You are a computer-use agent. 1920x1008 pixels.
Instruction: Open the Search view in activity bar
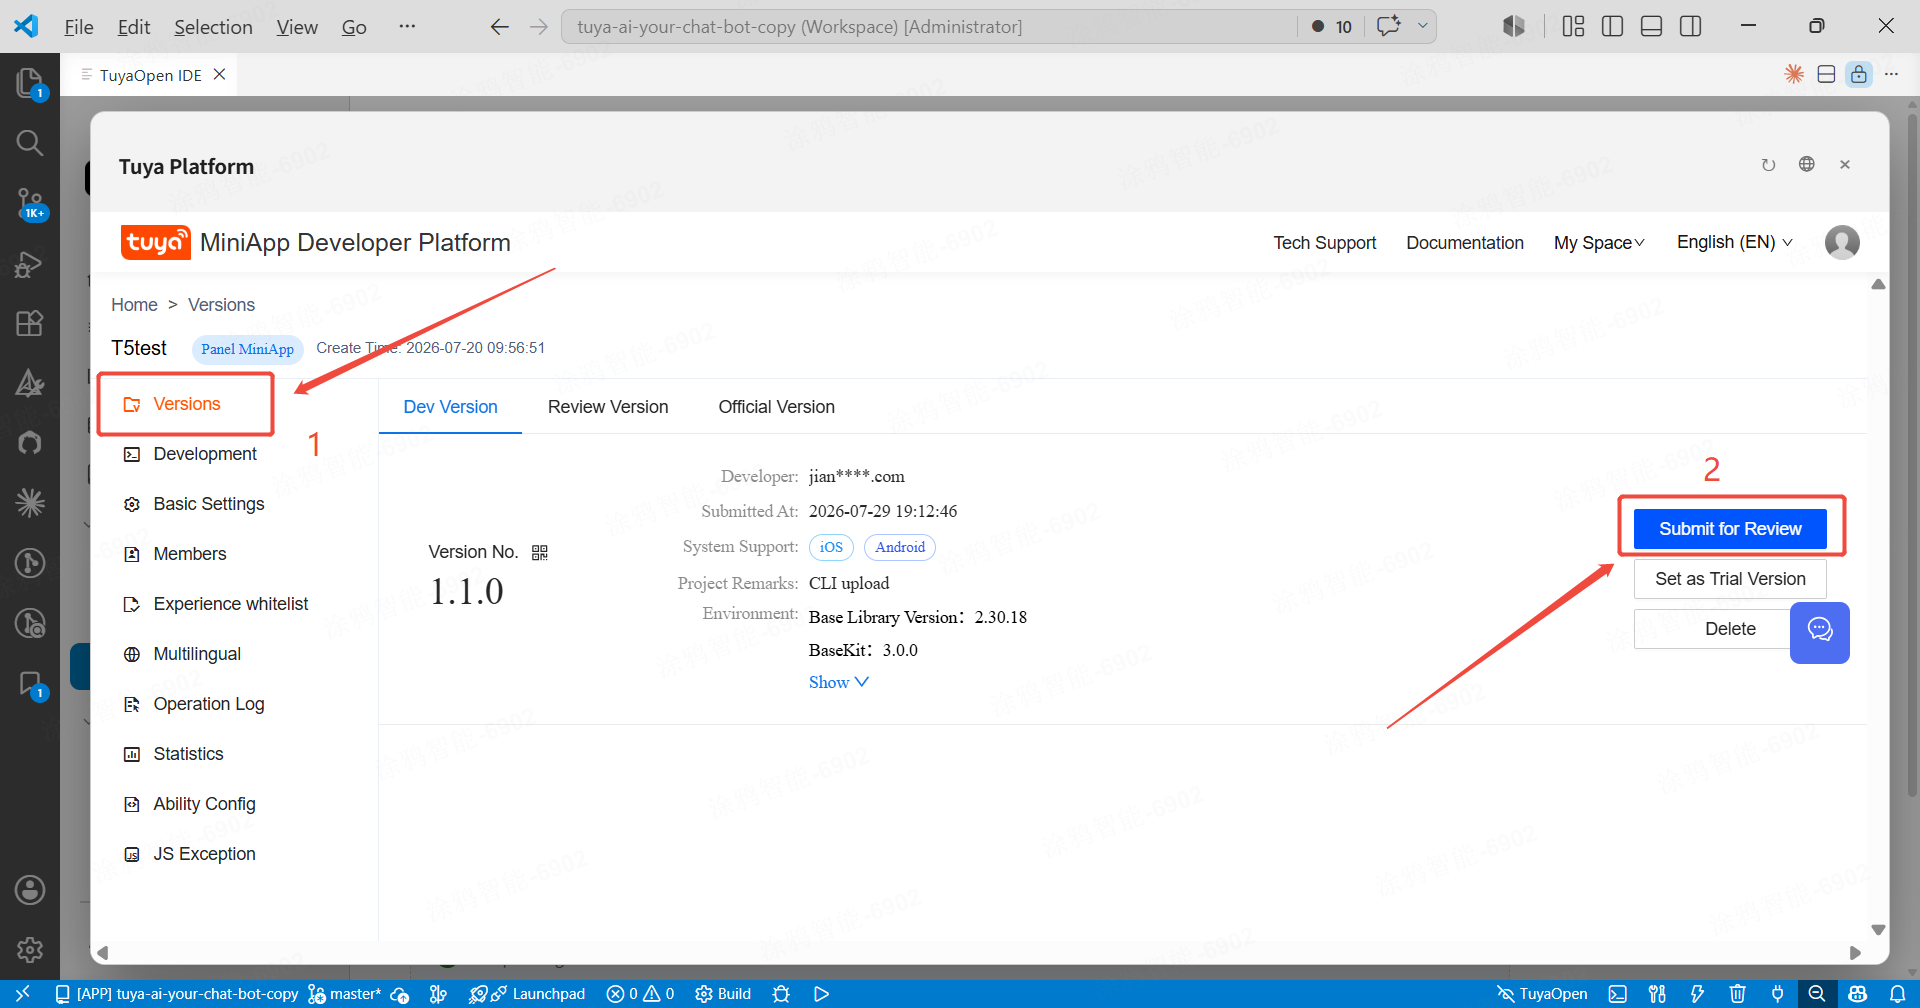click(x=30, y=143)
